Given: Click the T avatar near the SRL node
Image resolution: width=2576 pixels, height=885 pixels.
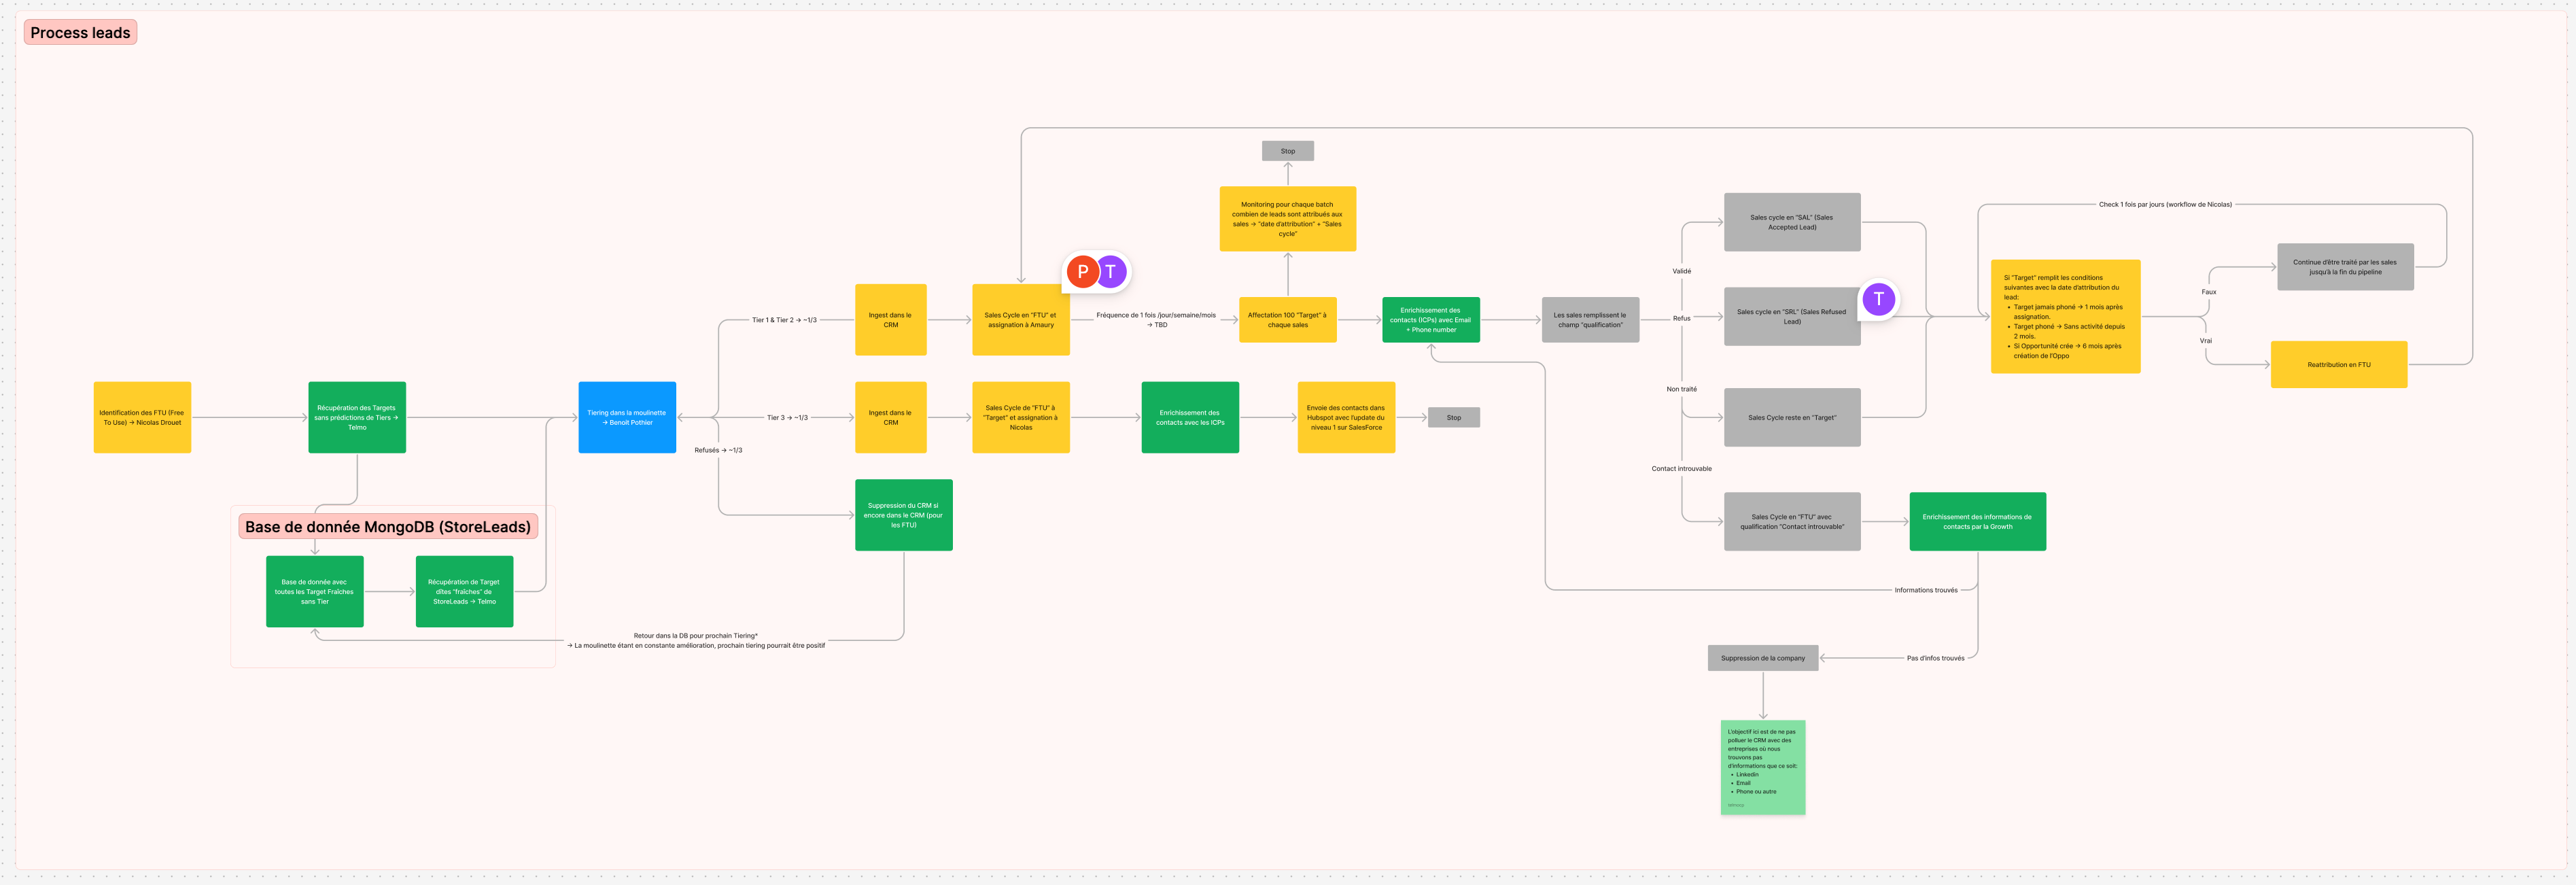Looking at the screenshot, I should pos(1878,299).
